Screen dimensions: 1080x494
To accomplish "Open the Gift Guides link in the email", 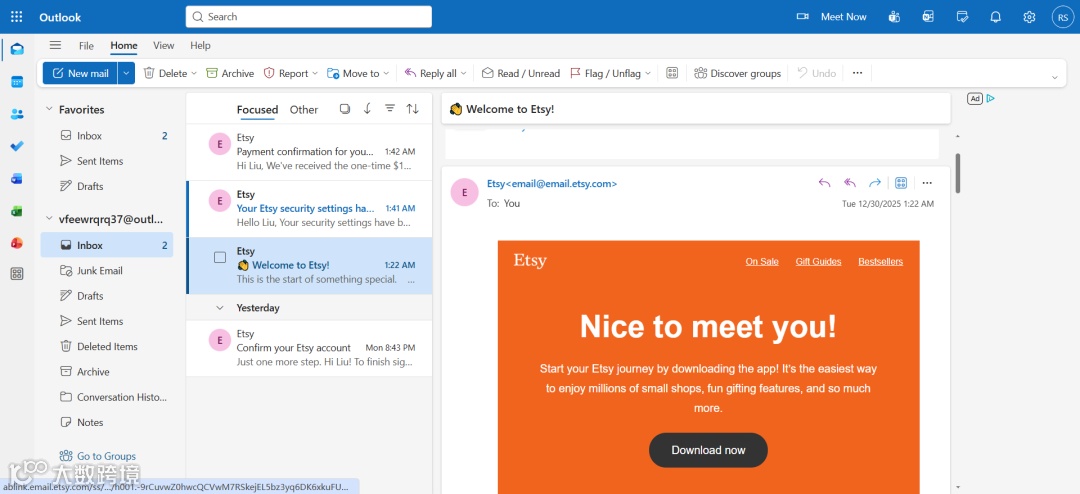I will click(818, 261).
